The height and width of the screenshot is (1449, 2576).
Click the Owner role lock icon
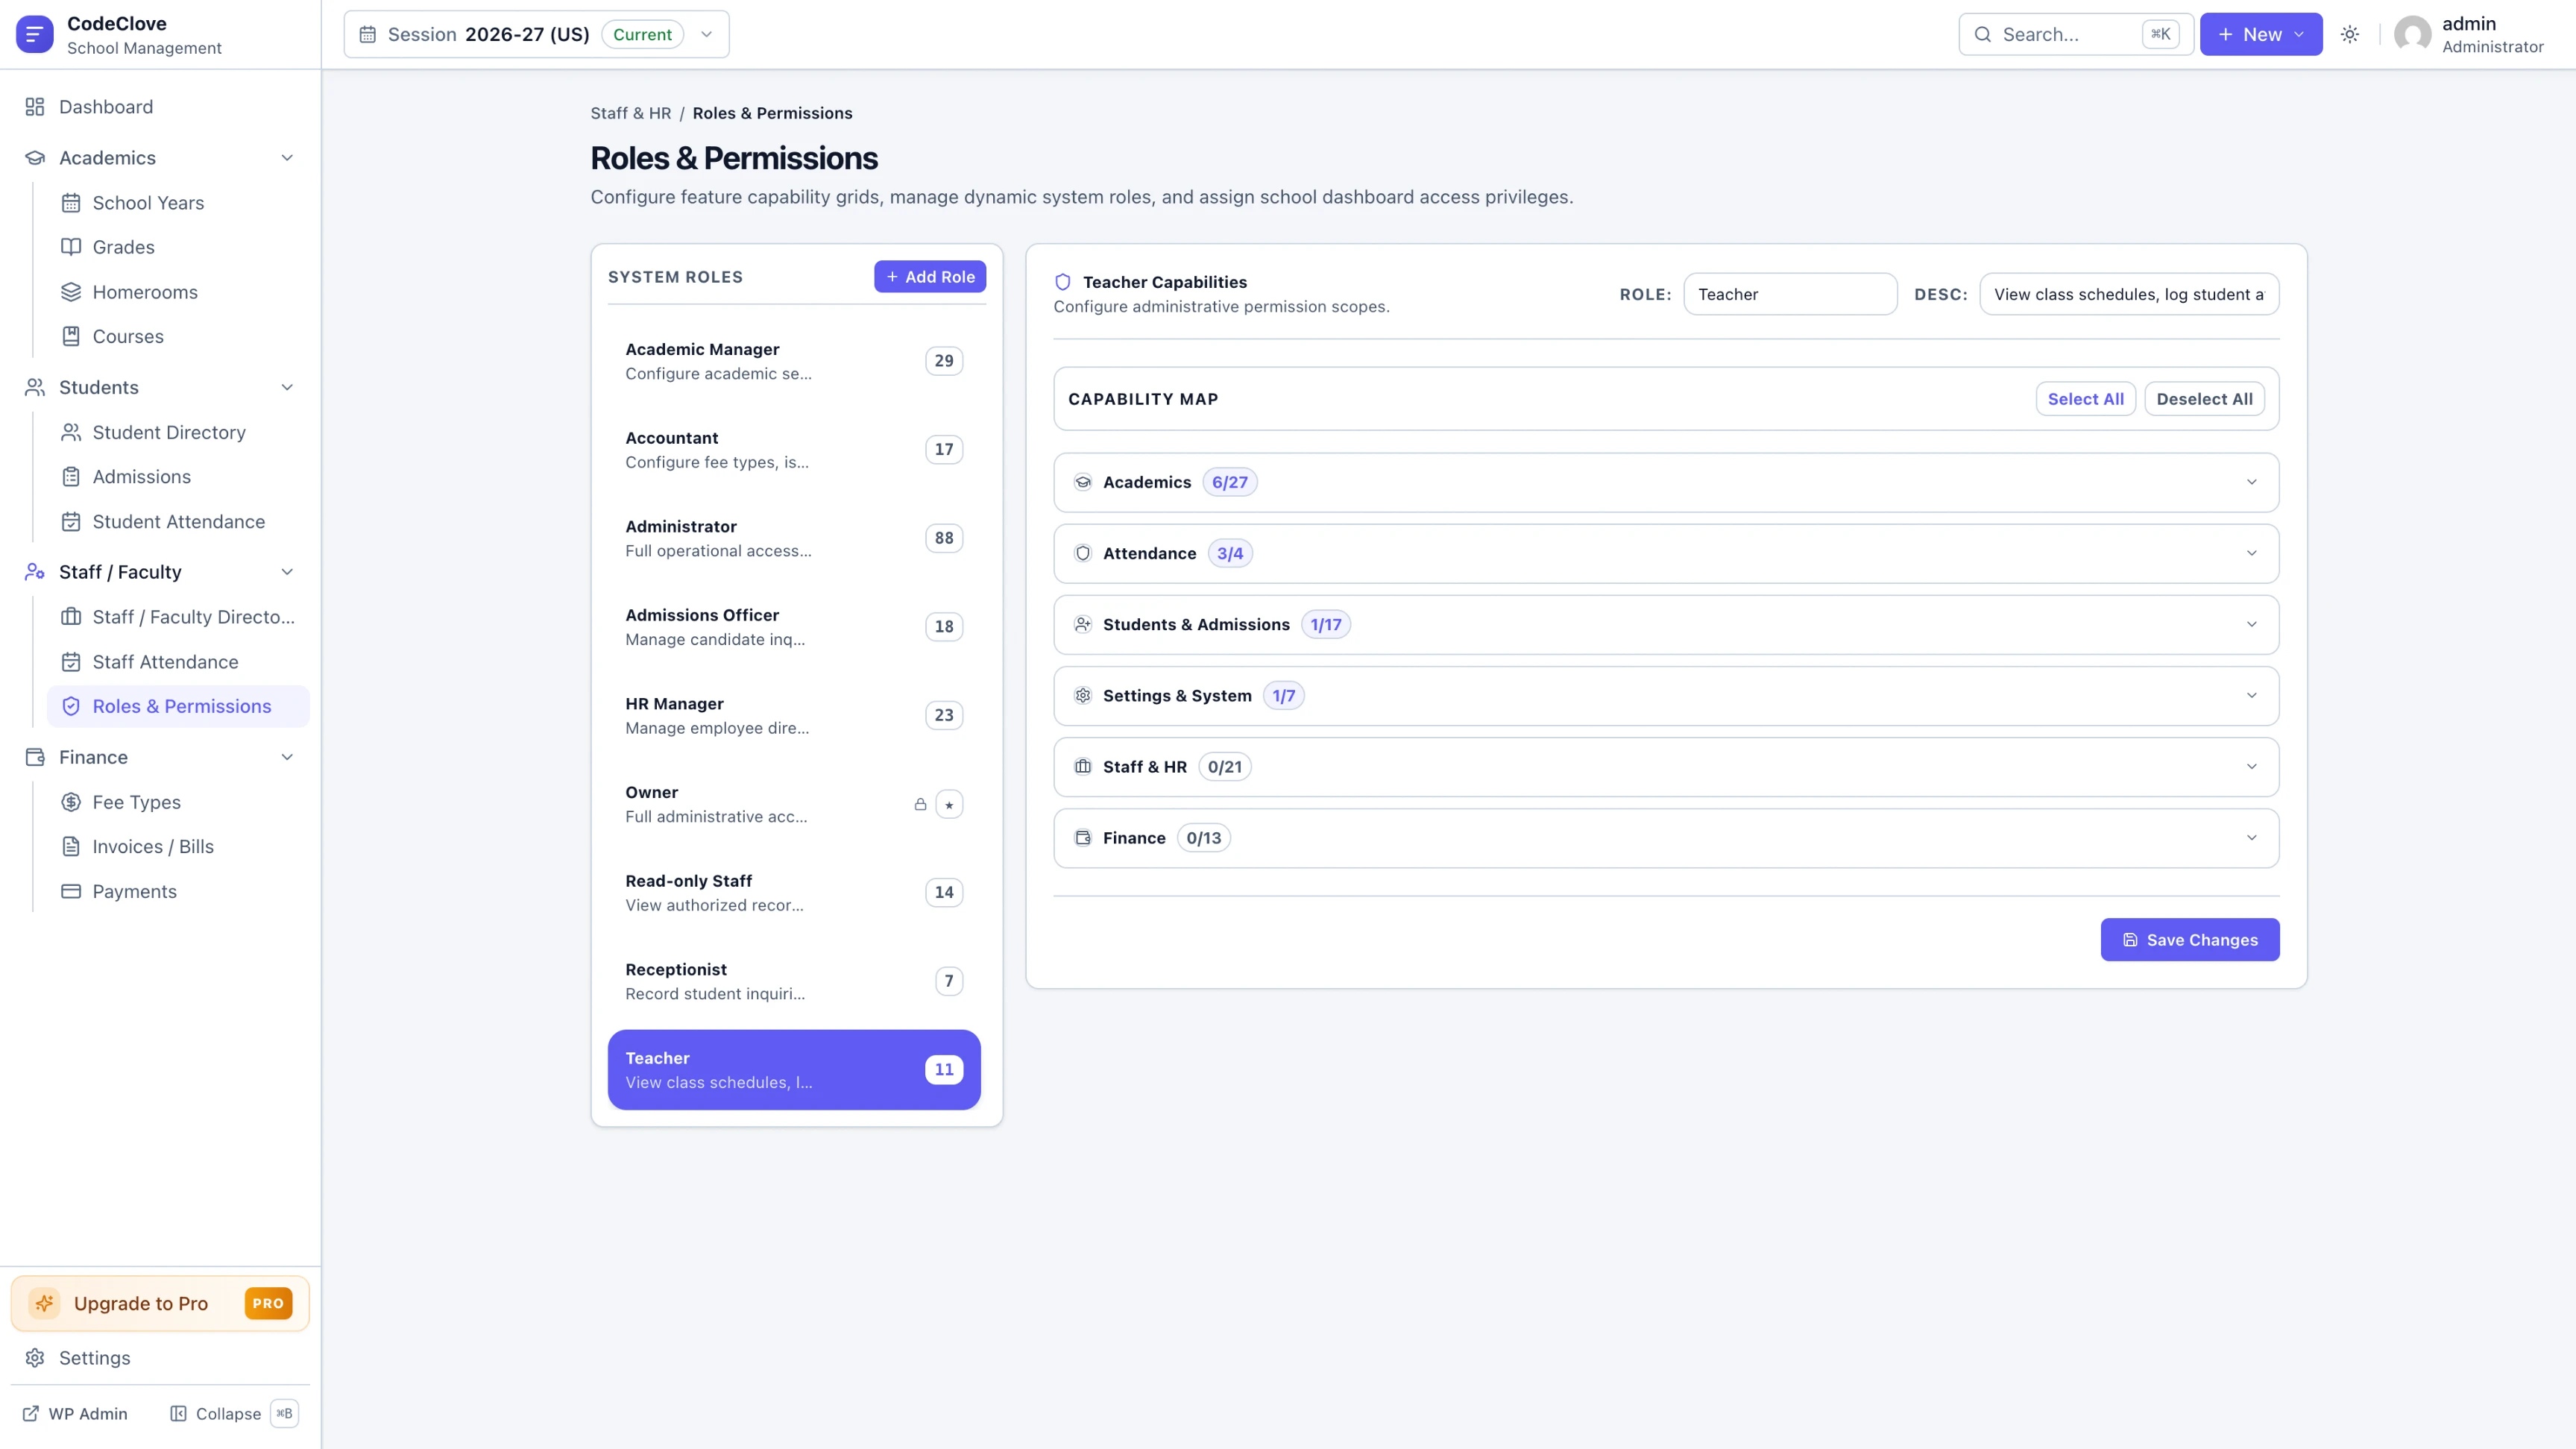point(920,804)
